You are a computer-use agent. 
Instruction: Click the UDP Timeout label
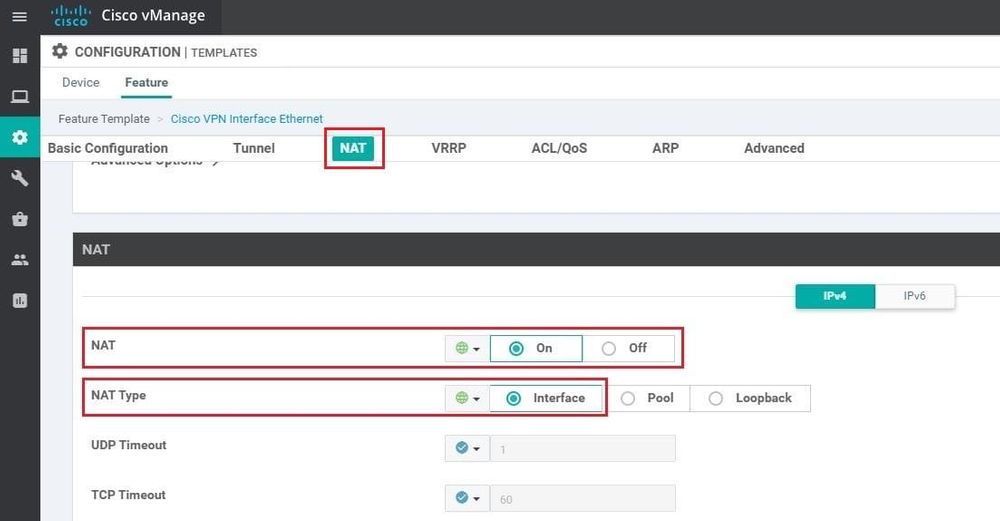pyautogui.click(x=129, y=445)
